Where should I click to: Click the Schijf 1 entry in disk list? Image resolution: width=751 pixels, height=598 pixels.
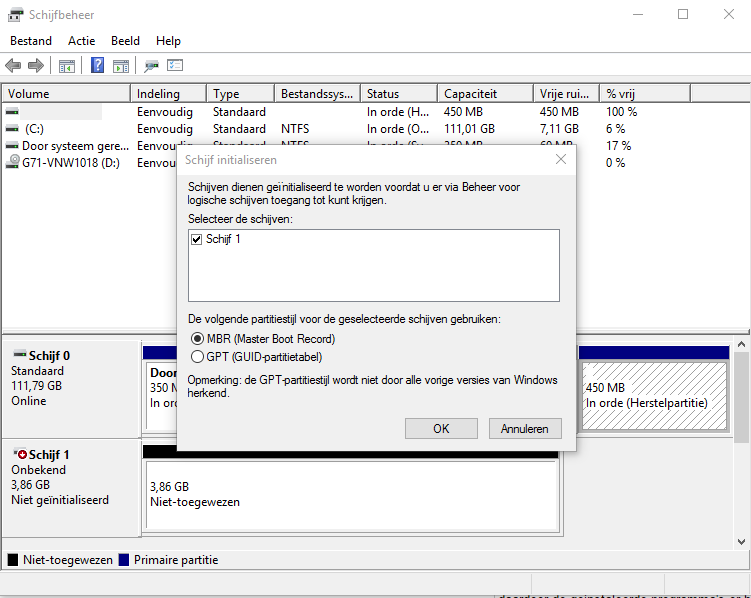tap(223, 239)
